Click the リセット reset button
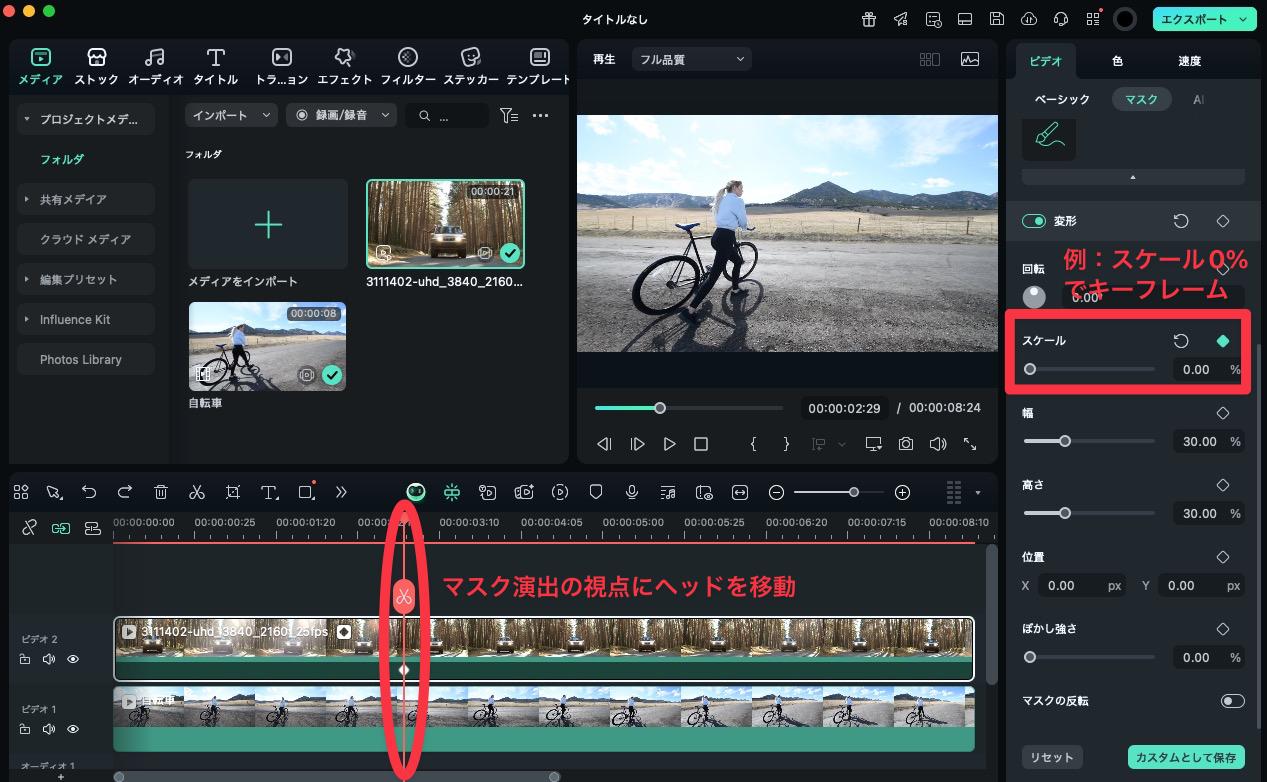This screenshot has width=1267, height=782. click(1052, 757)
